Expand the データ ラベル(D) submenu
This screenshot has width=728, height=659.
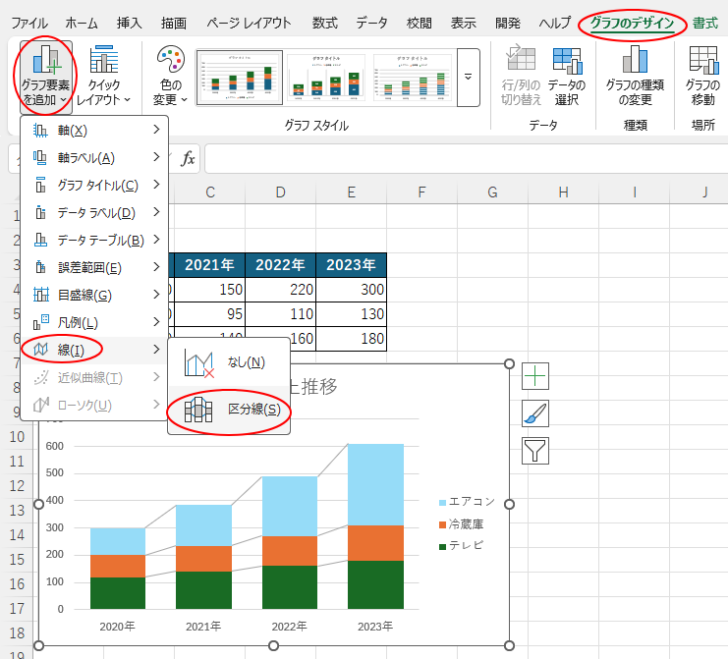pyautogui.click(x=94, y=212)
